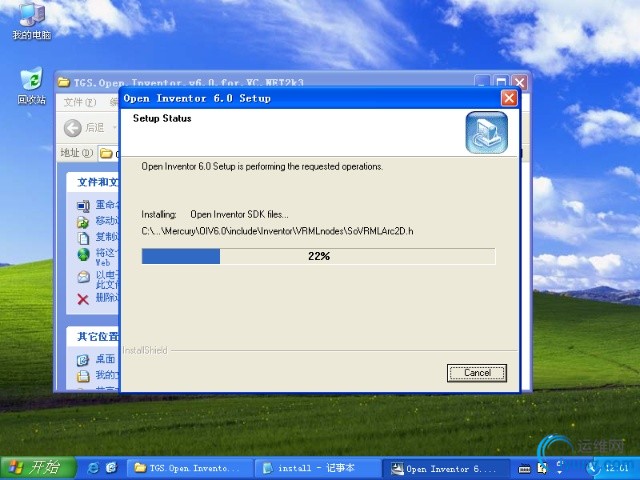640x480 pixels.
Task: Open My Computer desktop icon
Action: coord(32,20)
